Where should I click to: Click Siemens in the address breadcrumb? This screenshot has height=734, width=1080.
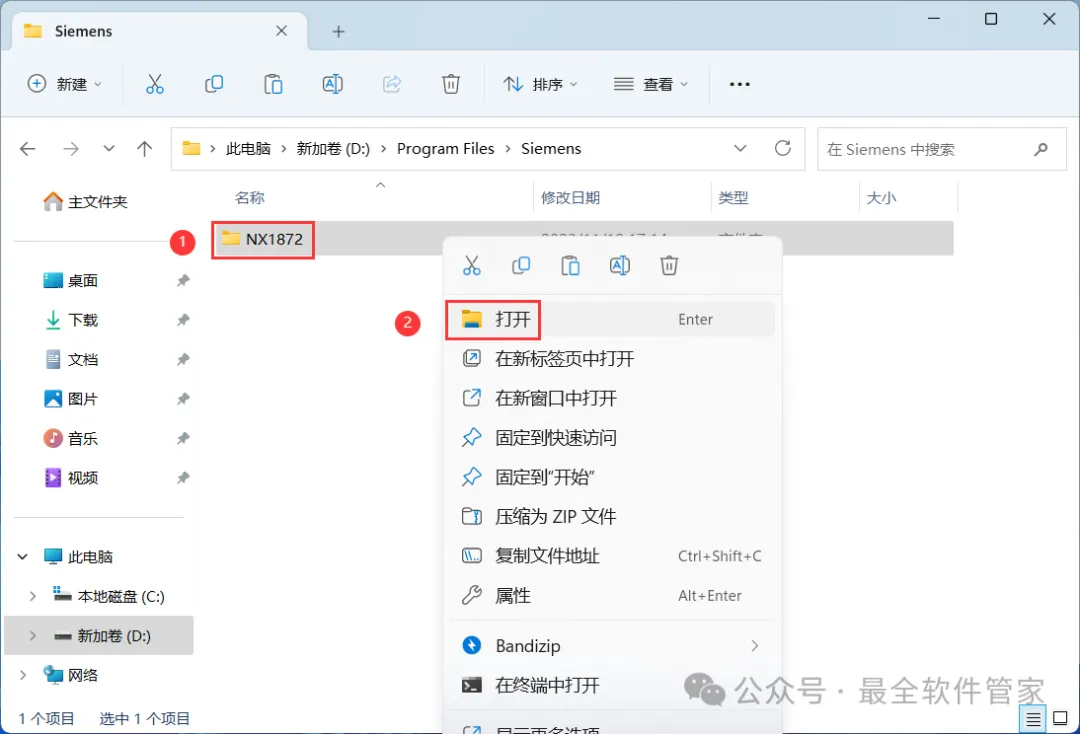tap(551, 149)
